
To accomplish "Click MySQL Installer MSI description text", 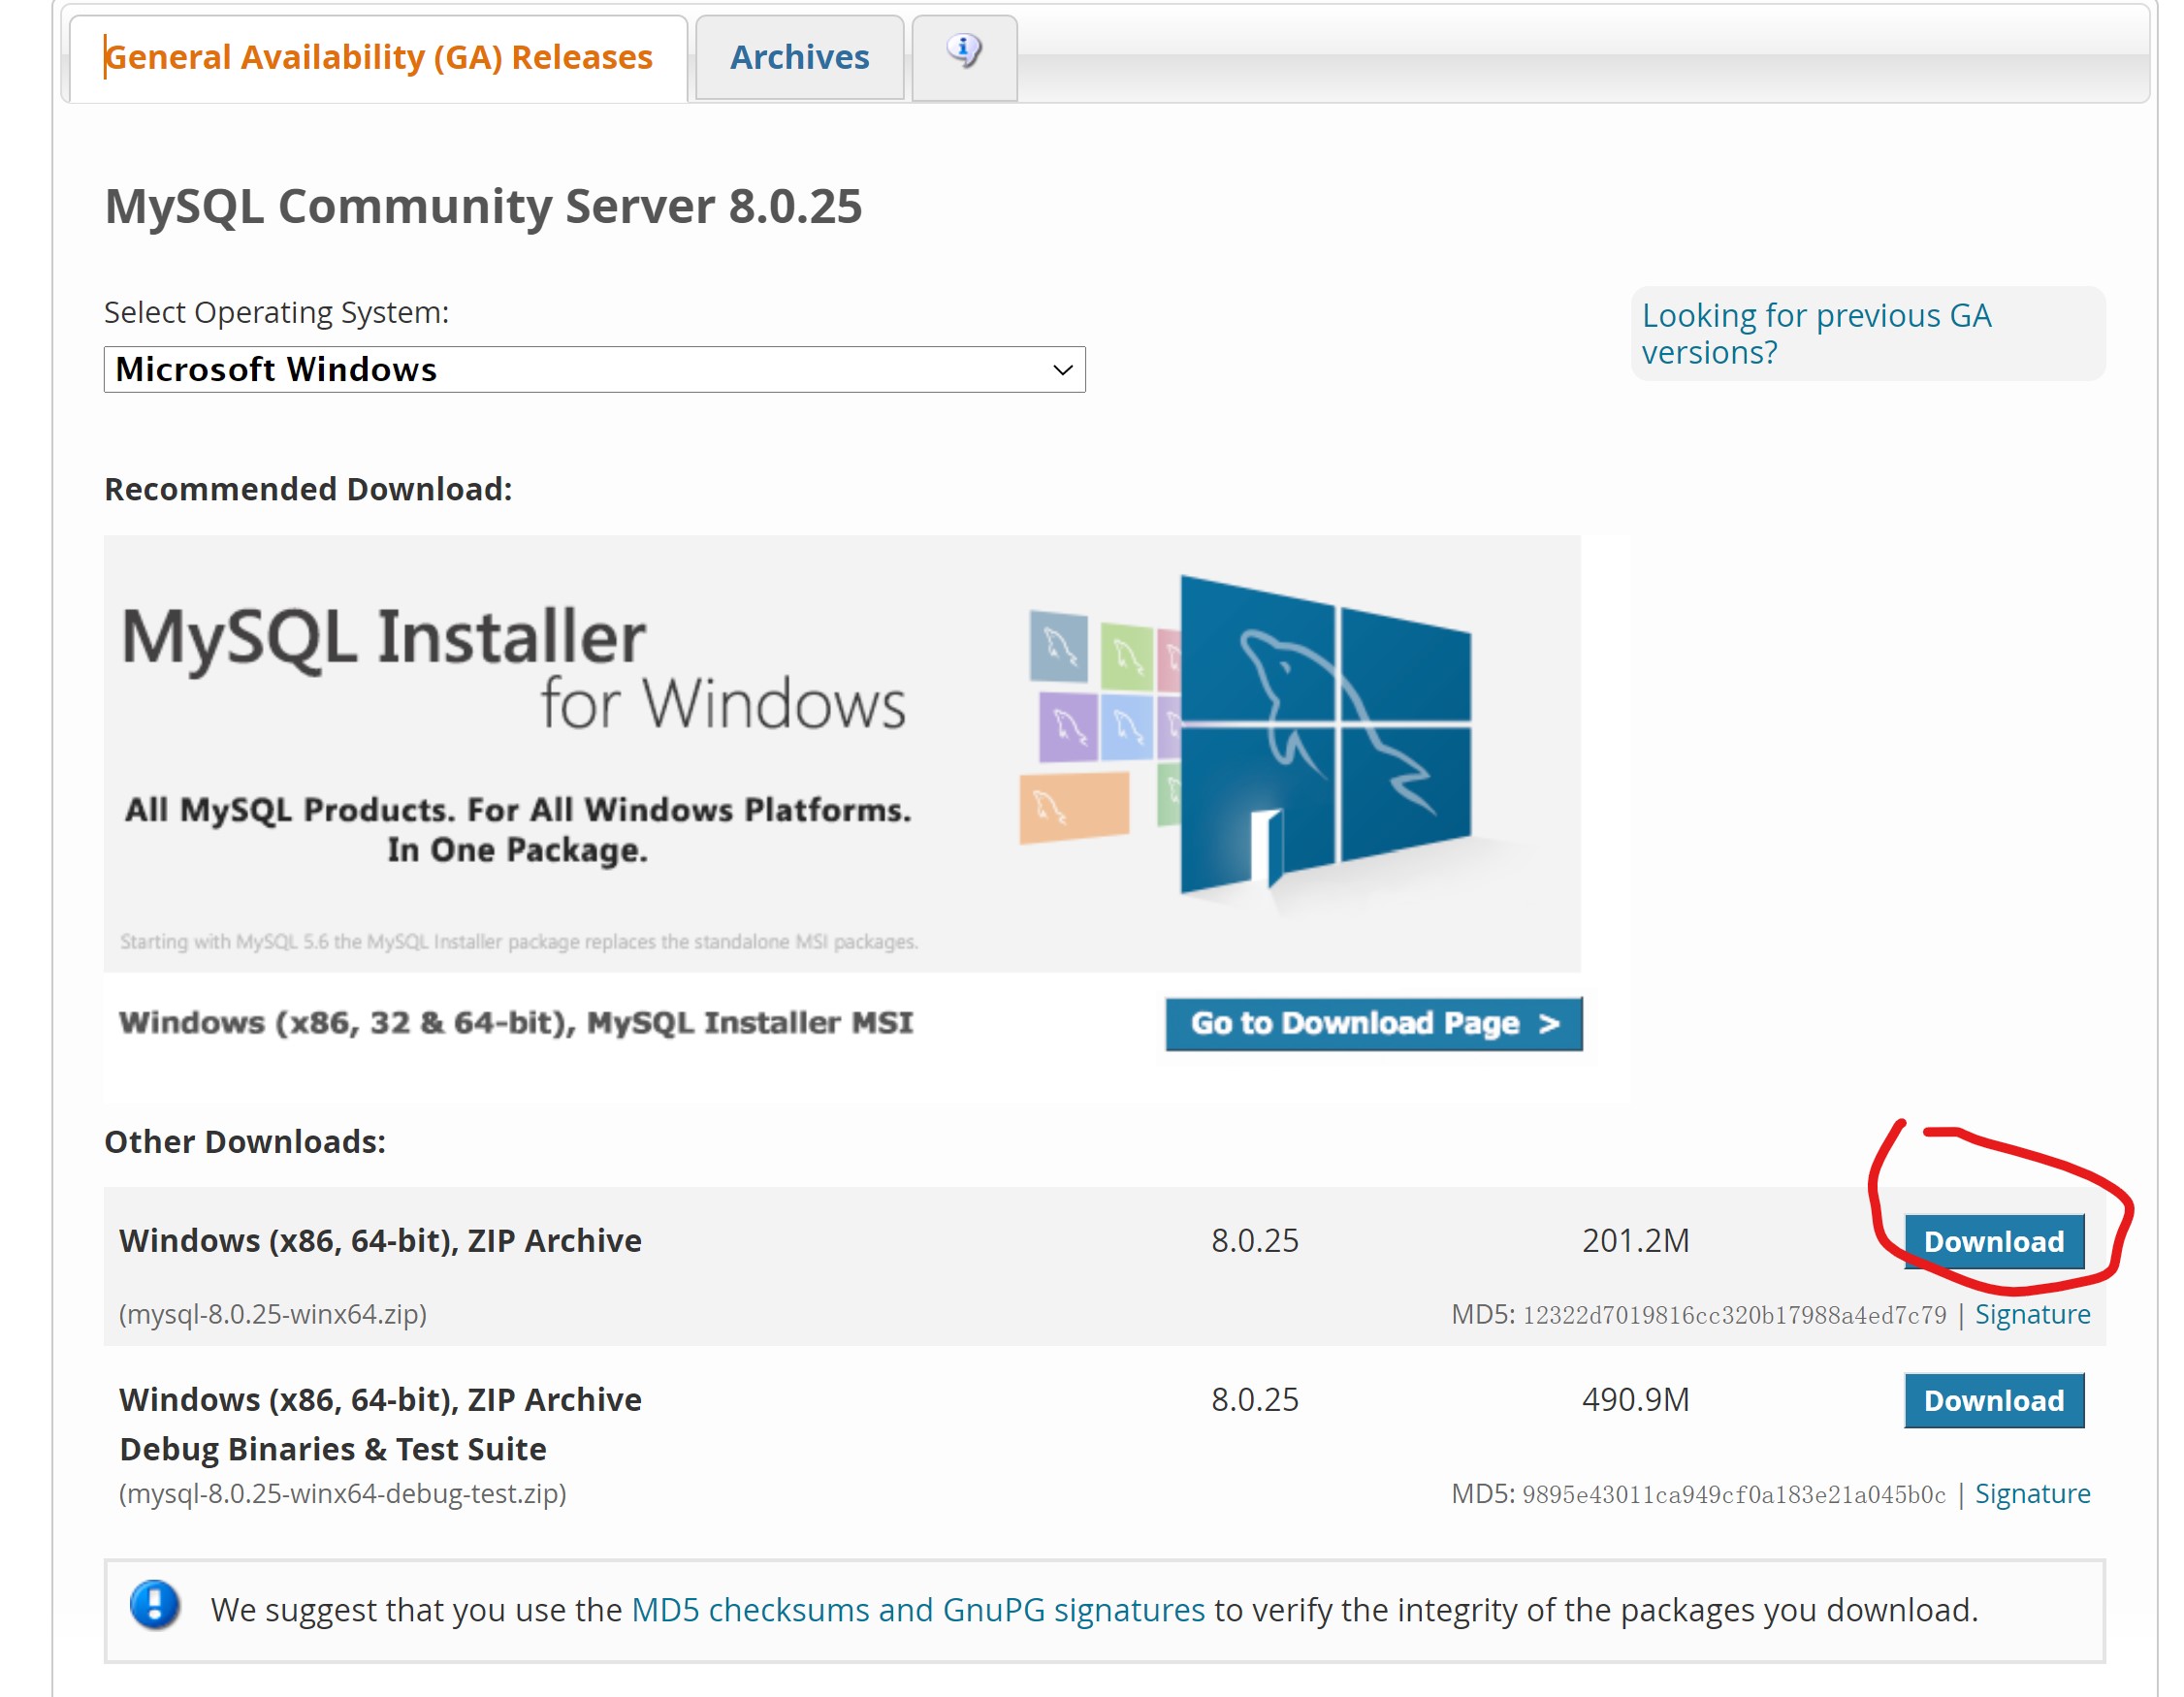I will (516, 1023).
